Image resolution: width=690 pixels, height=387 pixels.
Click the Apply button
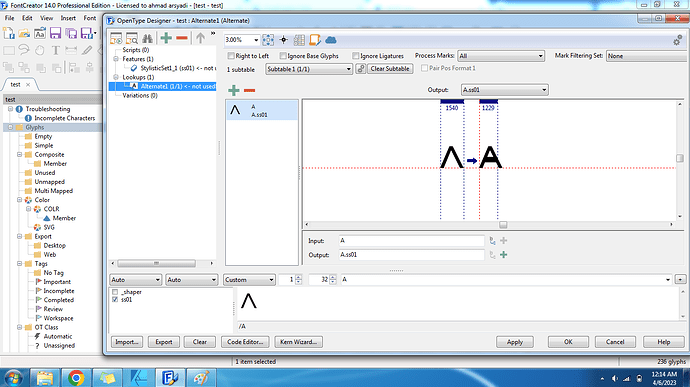[515, 342]
